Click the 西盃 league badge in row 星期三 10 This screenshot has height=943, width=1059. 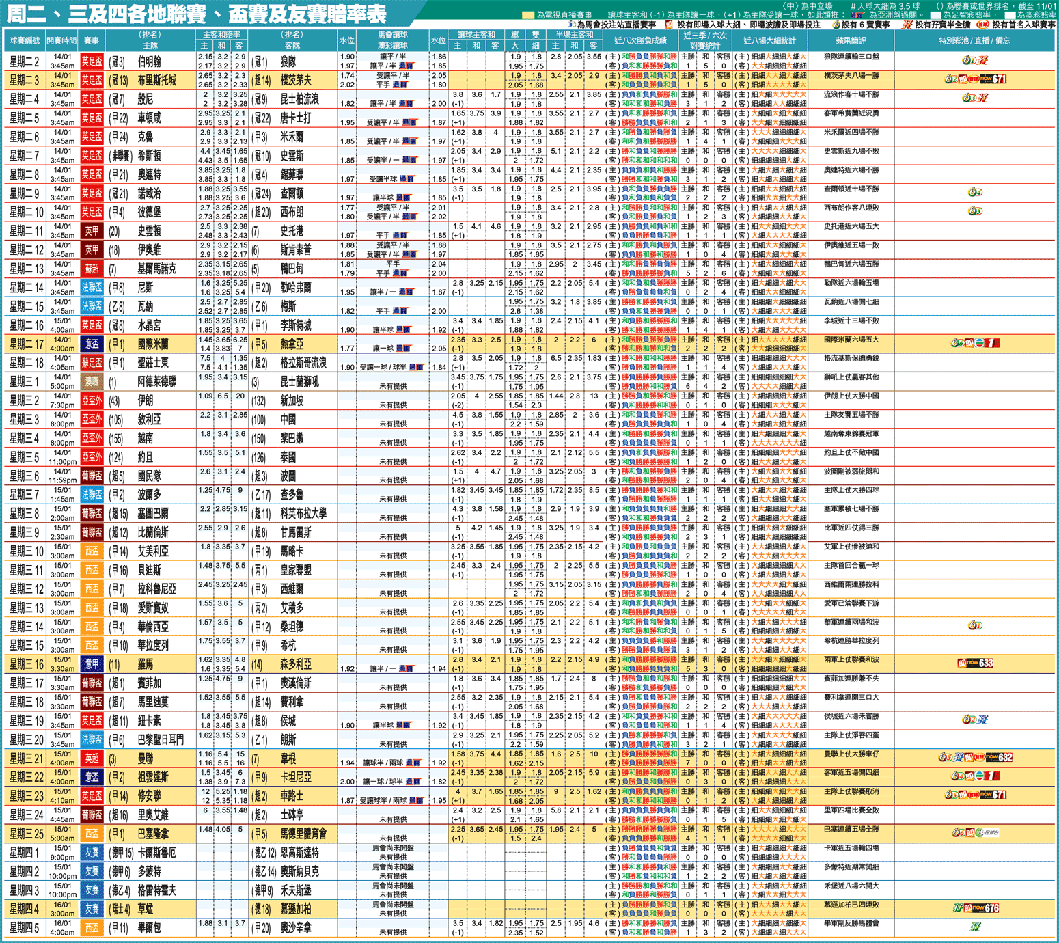[92, 551]
